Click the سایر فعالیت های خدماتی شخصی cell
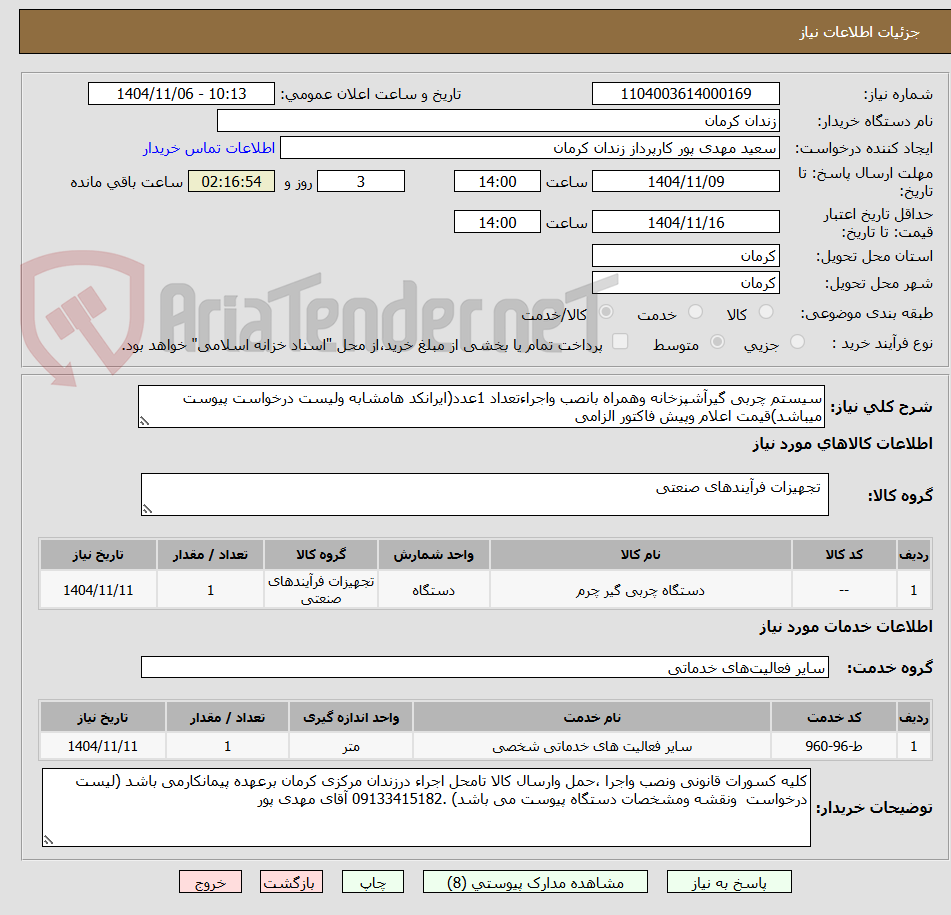This screenshot has width=951, height=915. click(592, 746)
